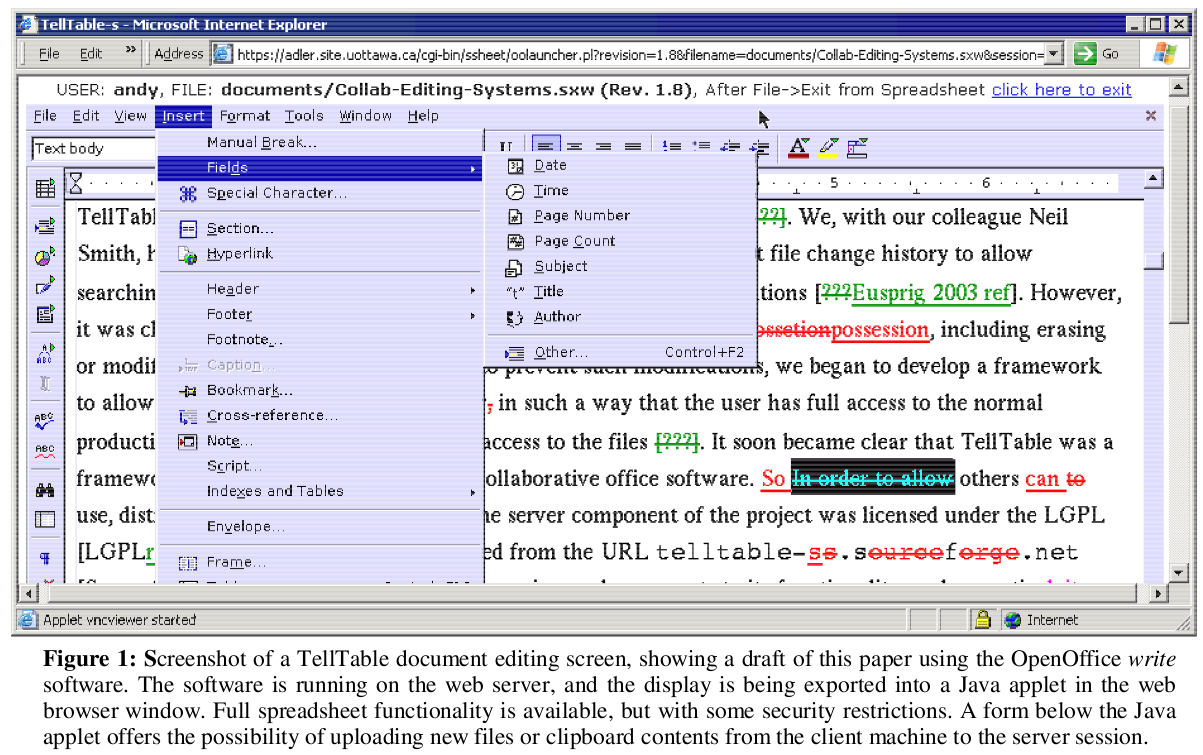This screenshot has height=755, width=1203.
Task: Run the Spellcheck icon with blue checkmark
Action: (45, 419)
